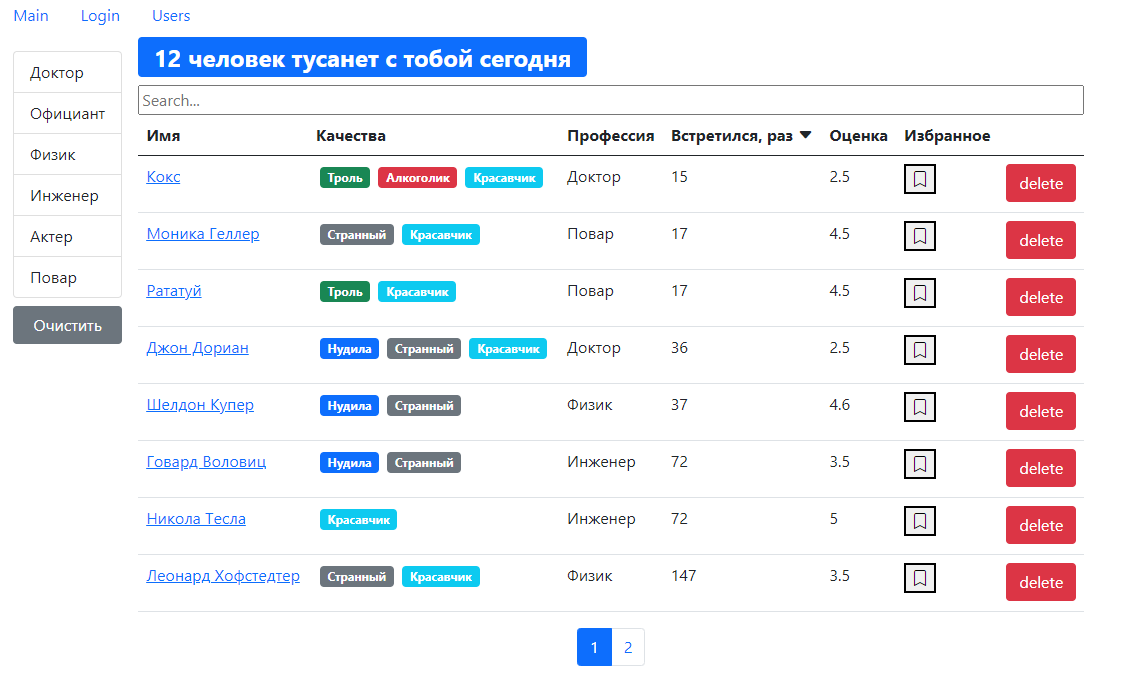
Task: Select Повар profession filter
Action: coord(68,277)
